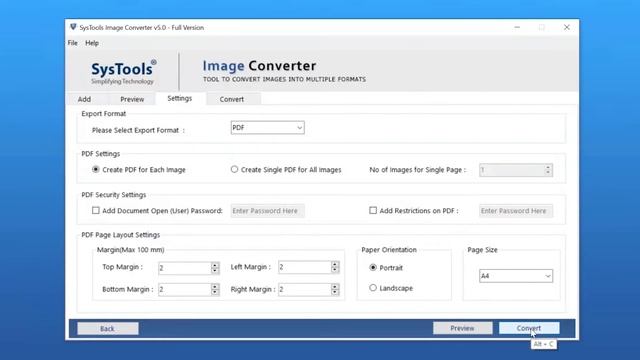Screen dimensions: 640x360
Task: Decrease Left Margin with down arrow
Action: (x=335, y=270)
